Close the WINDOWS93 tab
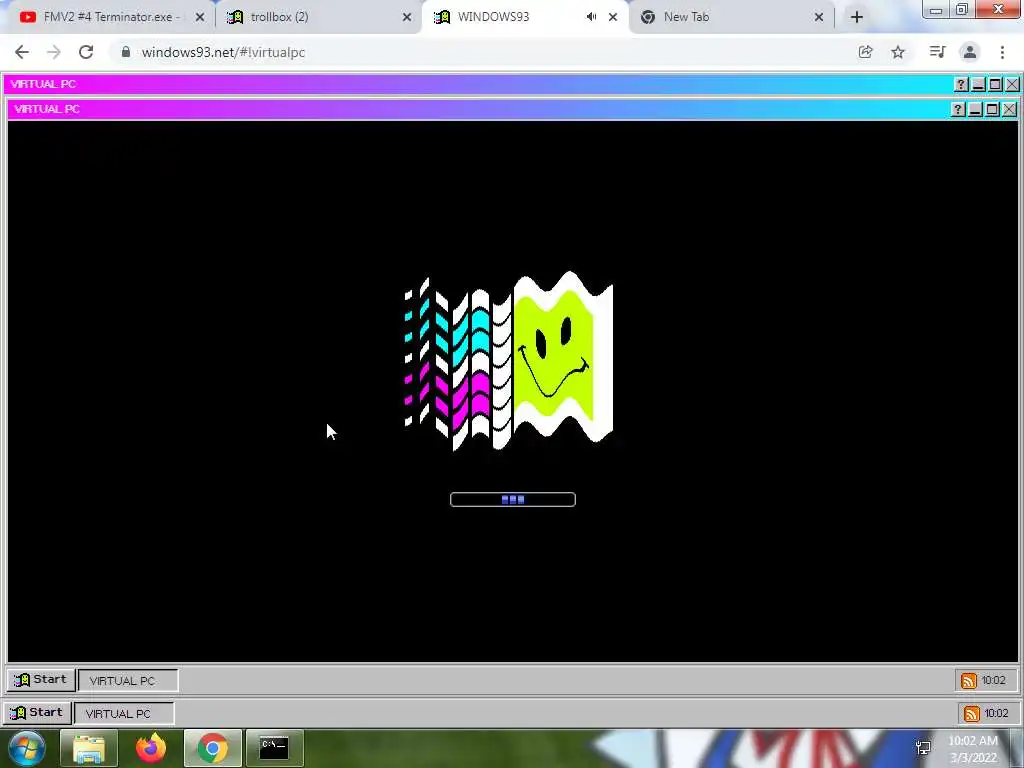 tap(613, 17)
